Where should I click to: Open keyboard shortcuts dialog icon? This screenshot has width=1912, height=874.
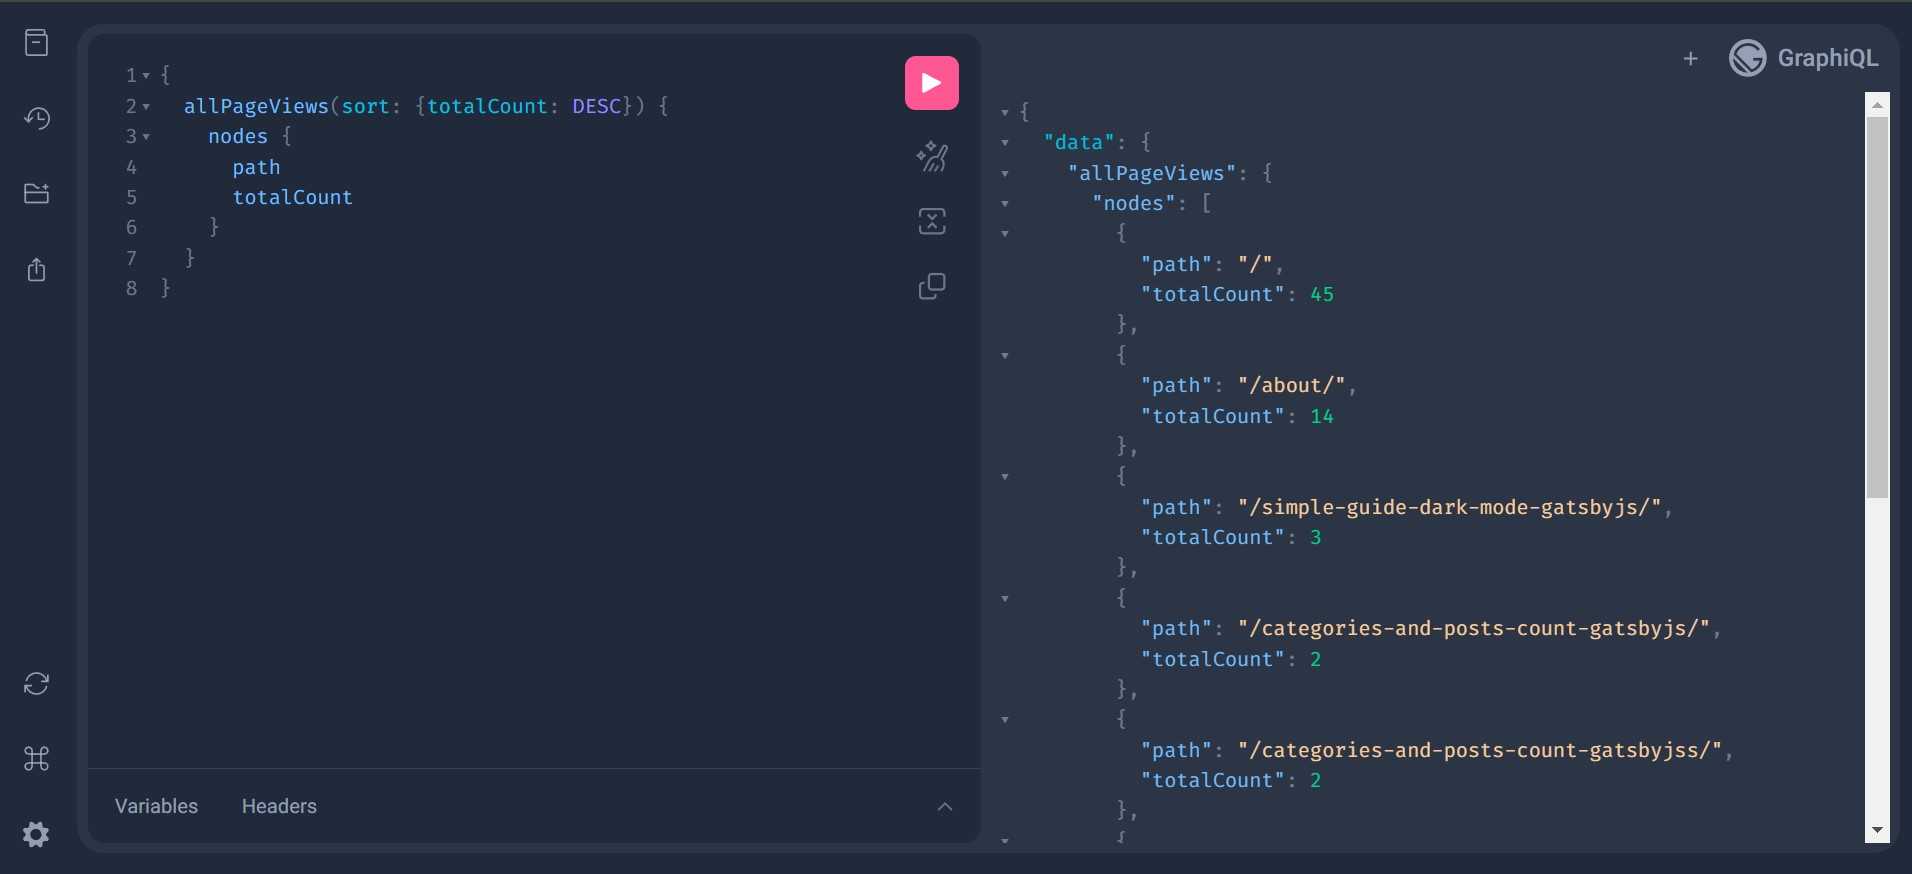click(x=36, y=759)
